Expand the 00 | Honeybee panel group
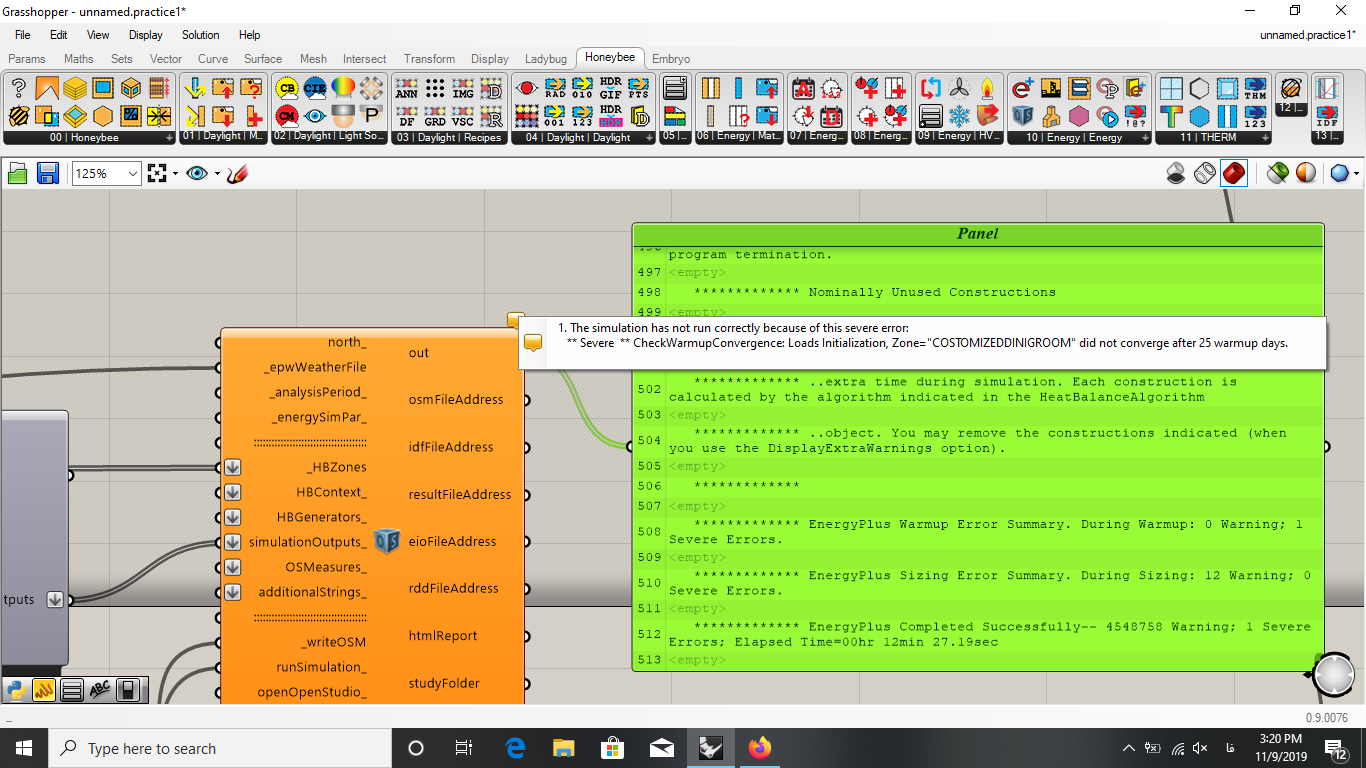 tap(169, 138)
